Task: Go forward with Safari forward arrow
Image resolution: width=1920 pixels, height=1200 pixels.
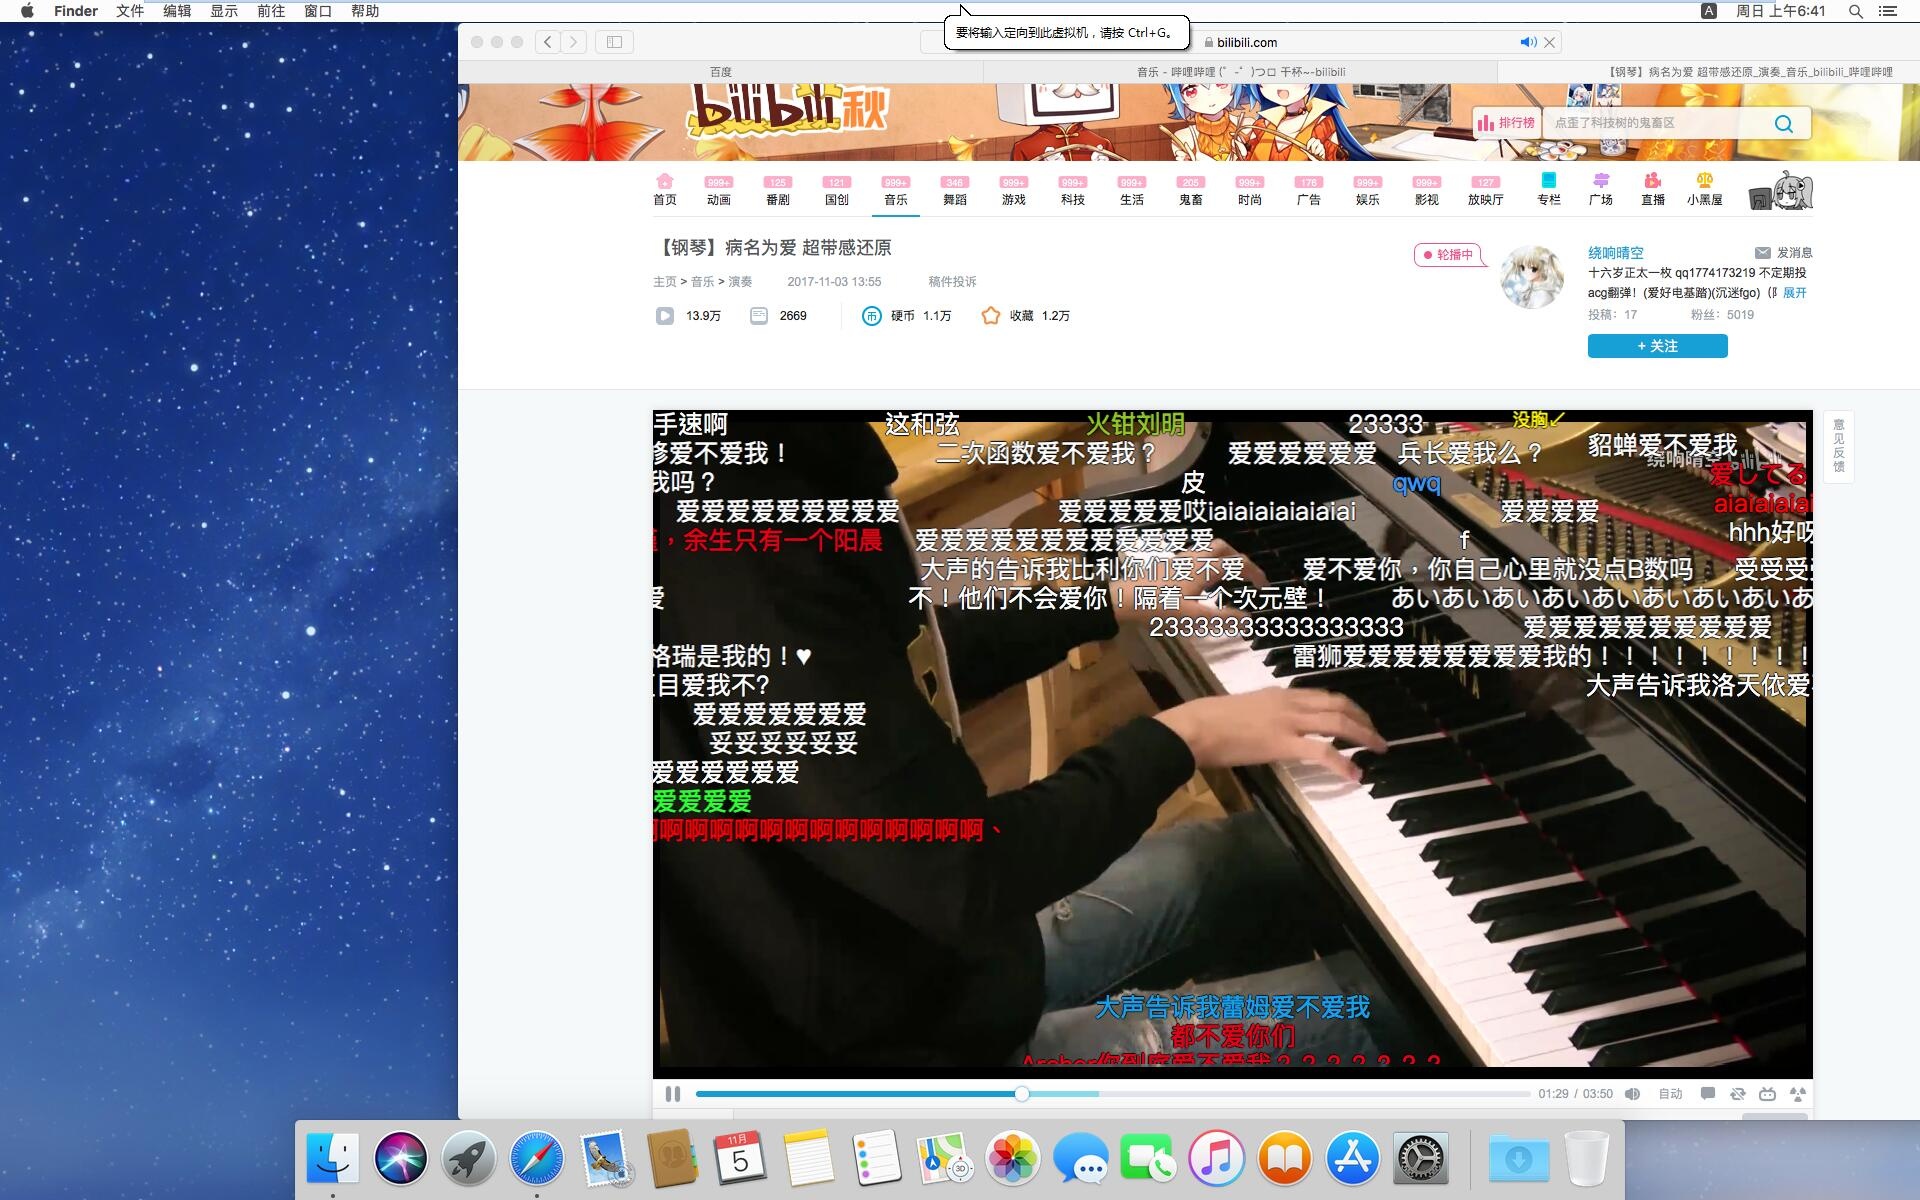Action: point(574,42)
